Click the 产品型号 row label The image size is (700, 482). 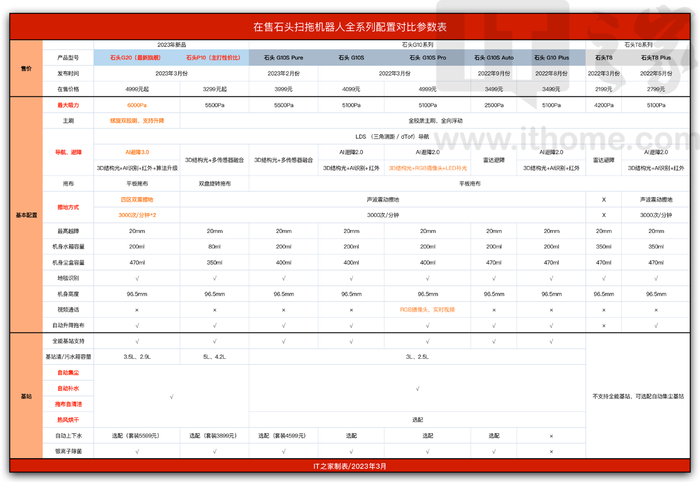[x=68, y=58]
